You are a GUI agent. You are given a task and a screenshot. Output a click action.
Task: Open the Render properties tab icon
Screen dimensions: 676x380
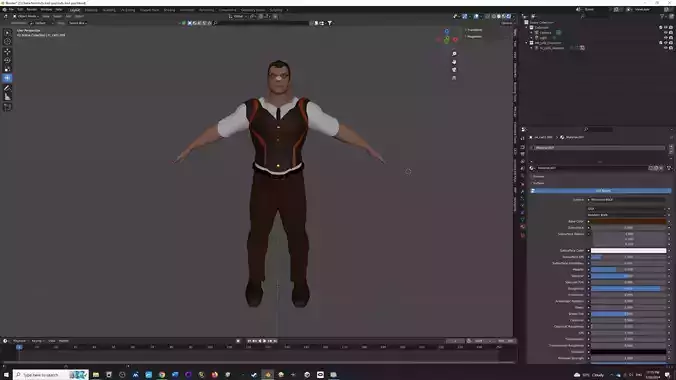(523, 147)
